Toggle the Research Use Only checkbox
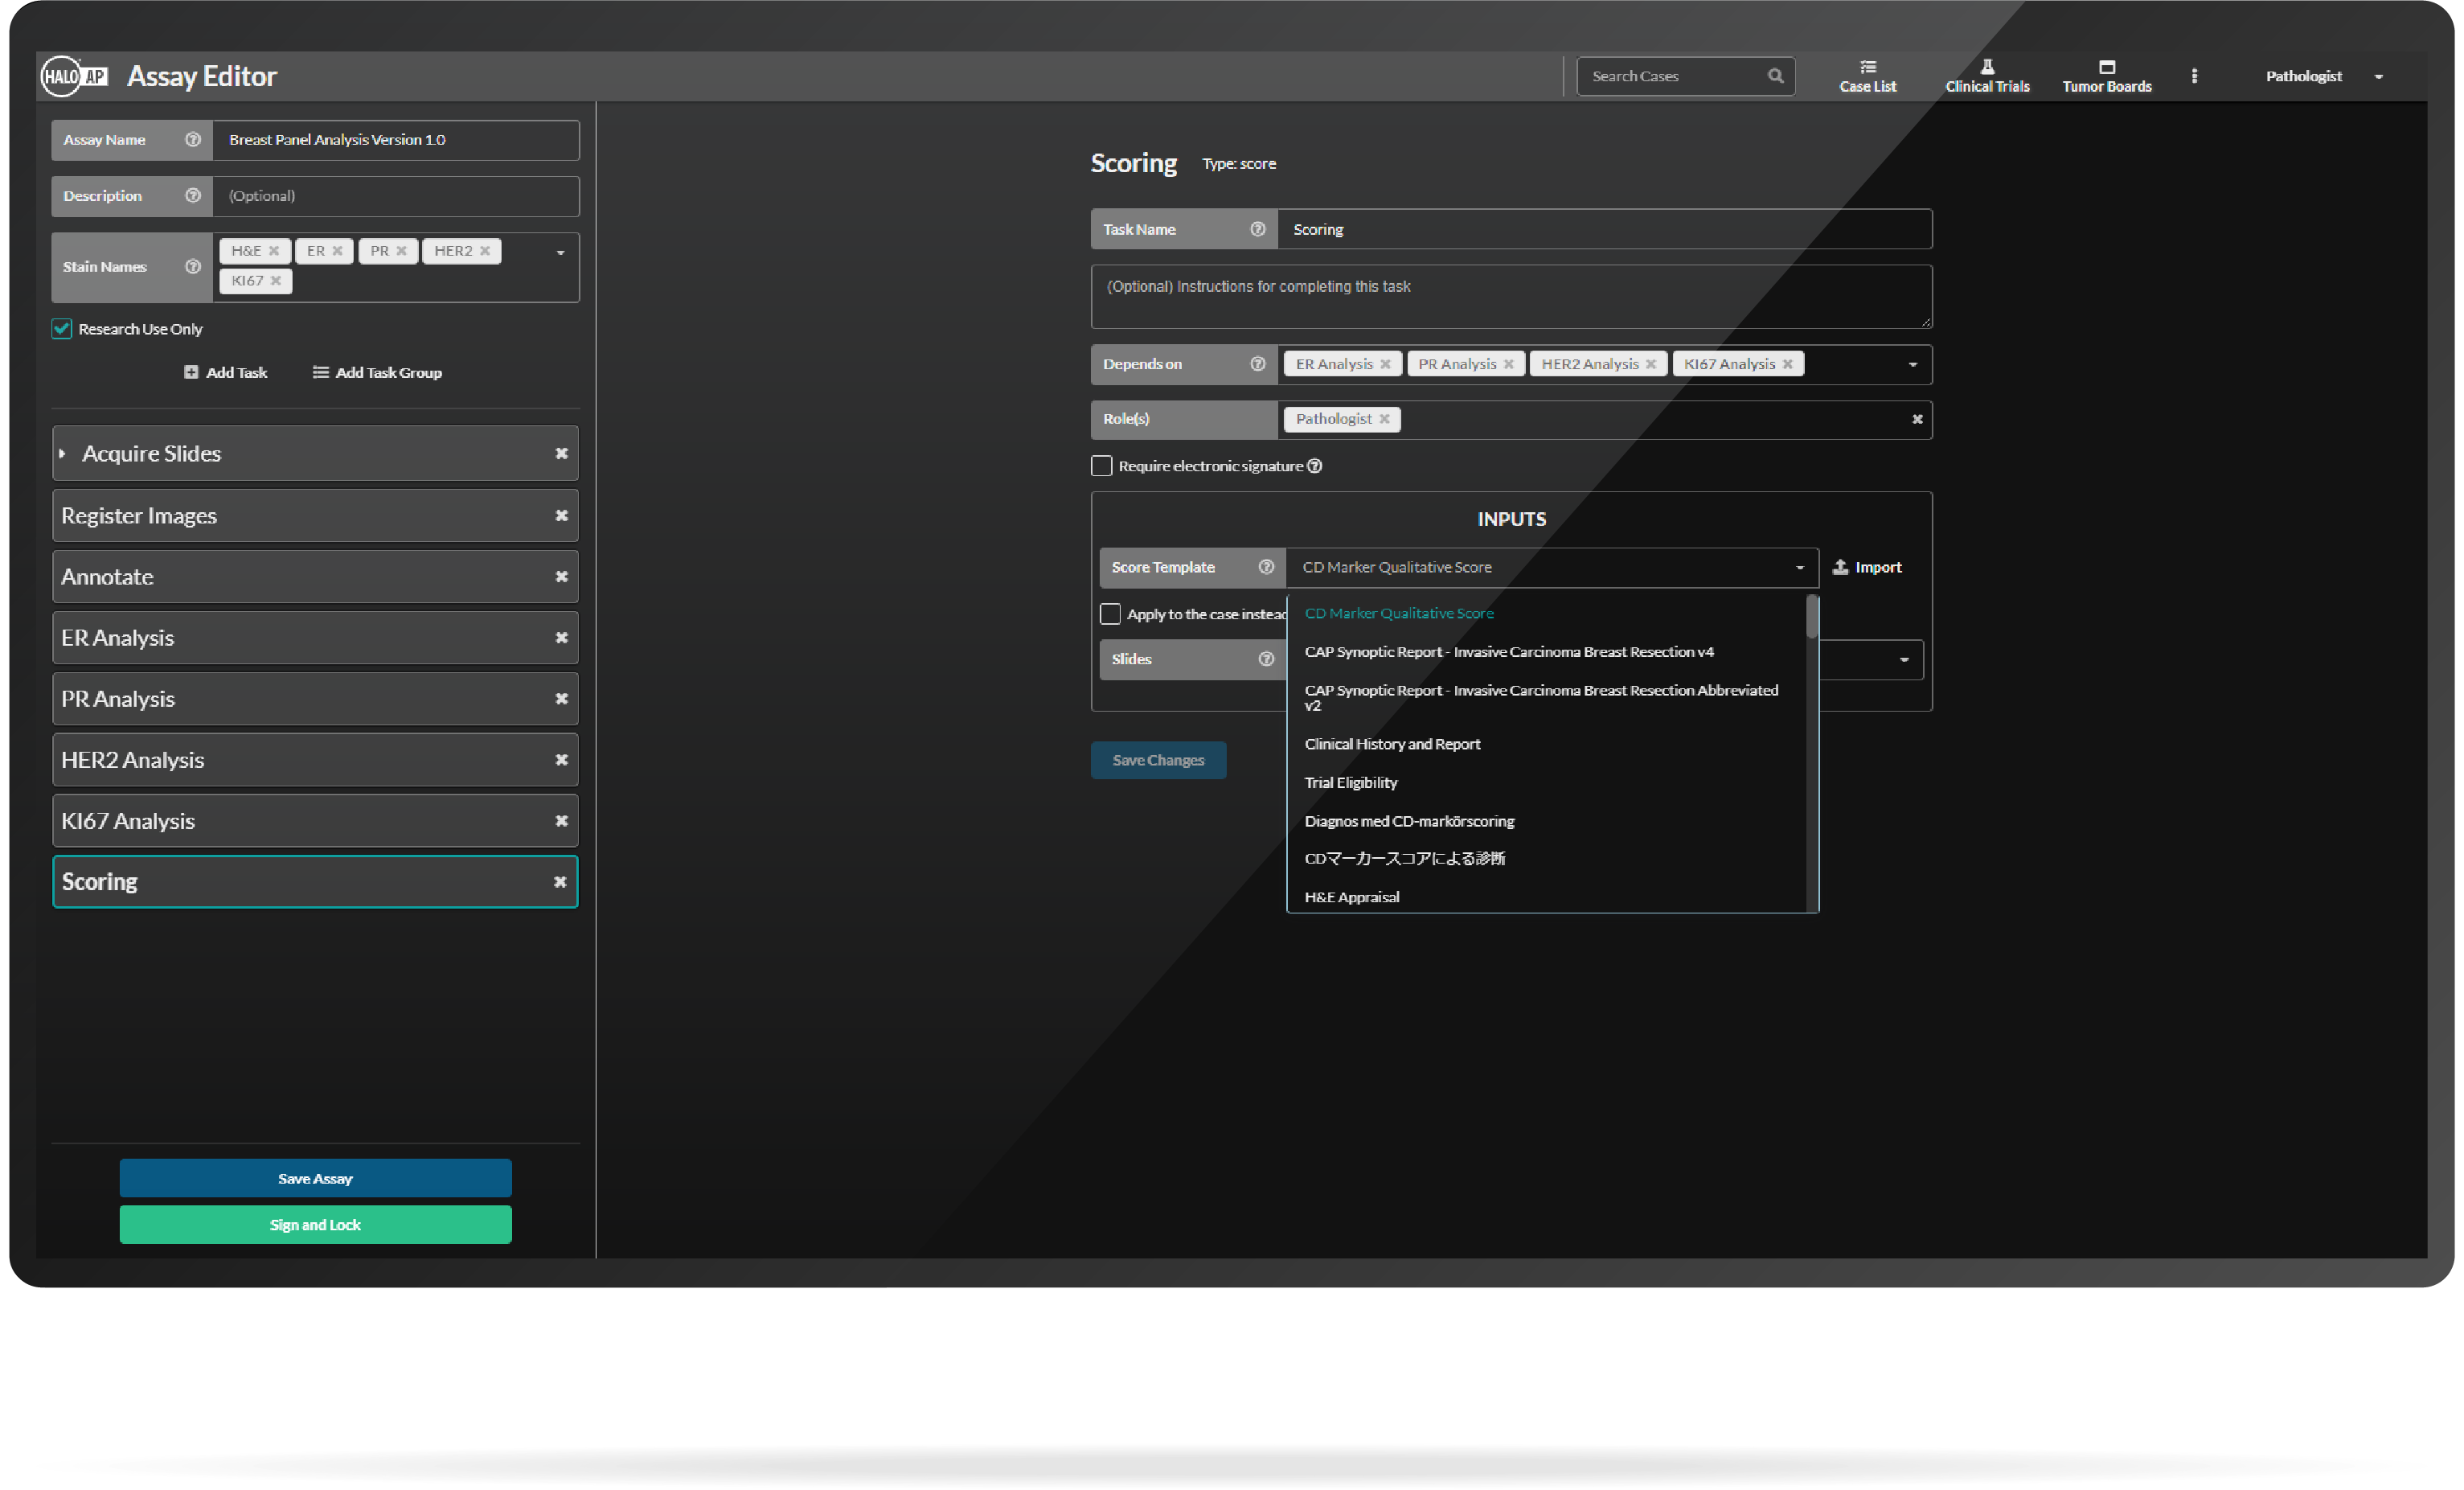Viewport: 2464px width, 1490px height. (62, 329)
